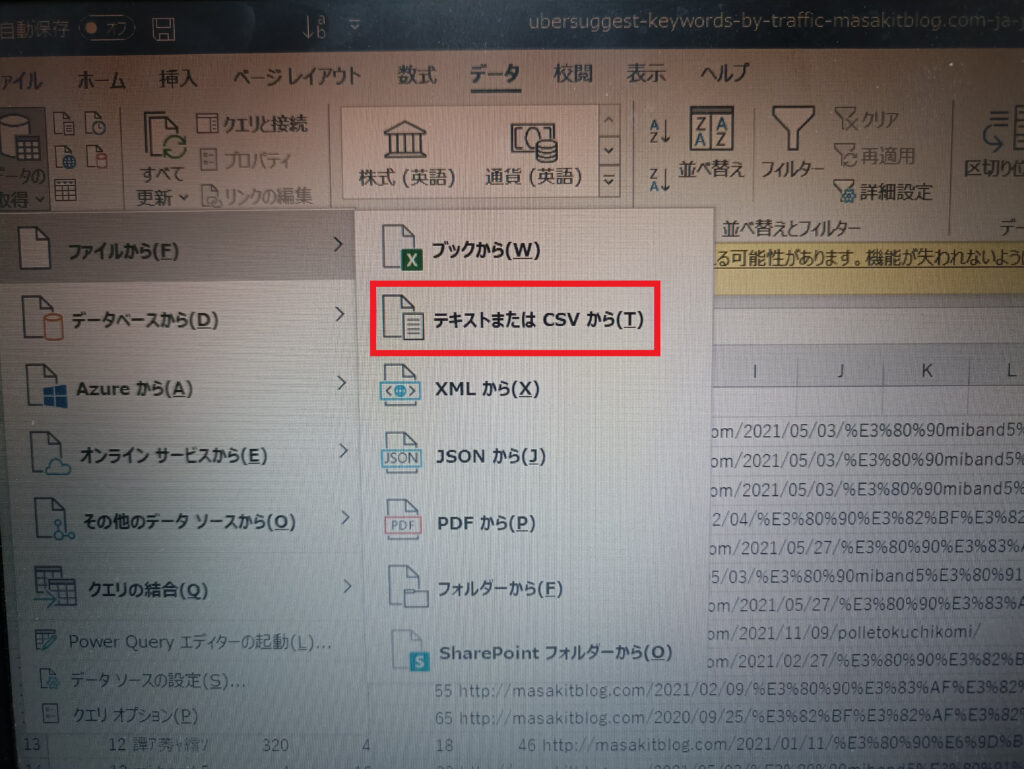Open the 挿入 ribbon tab
Image resolution: width=1024 pixels, height=769 pixels.
(178, 78)
